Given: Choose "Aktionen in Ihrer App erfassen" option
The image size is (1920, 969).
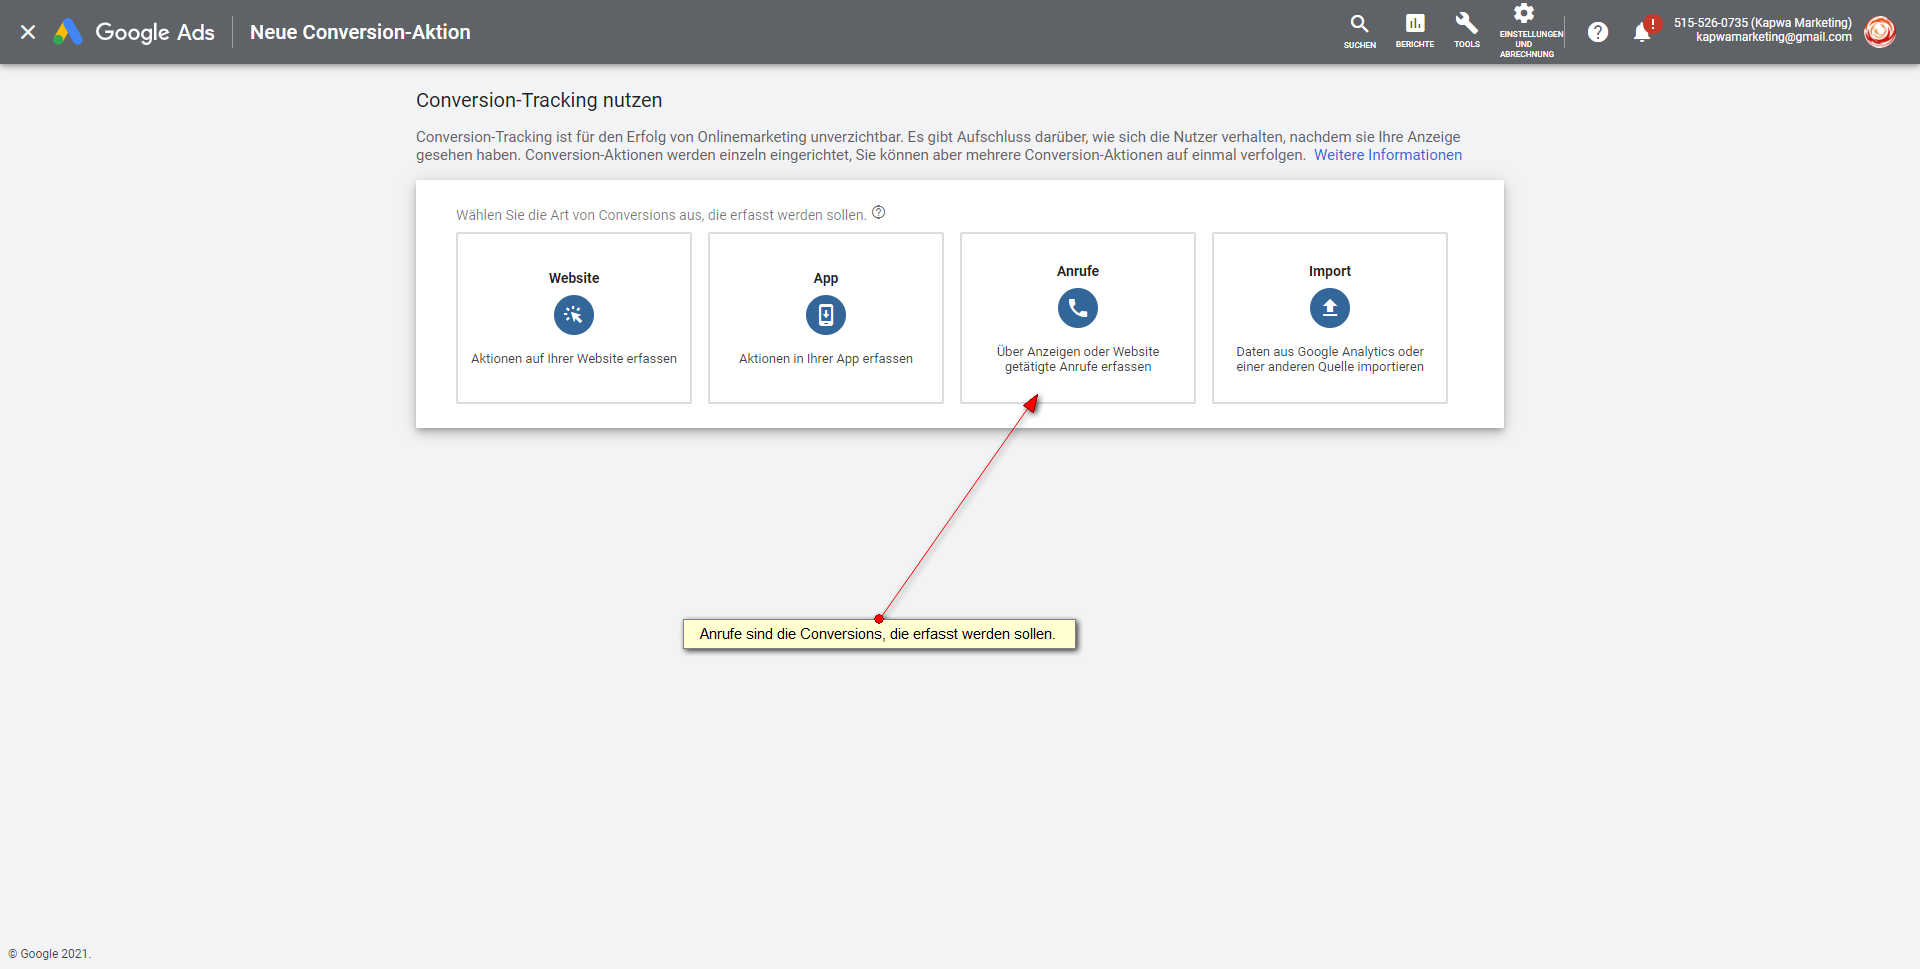Looking at the screenshot, I should (x=826, y=359).
